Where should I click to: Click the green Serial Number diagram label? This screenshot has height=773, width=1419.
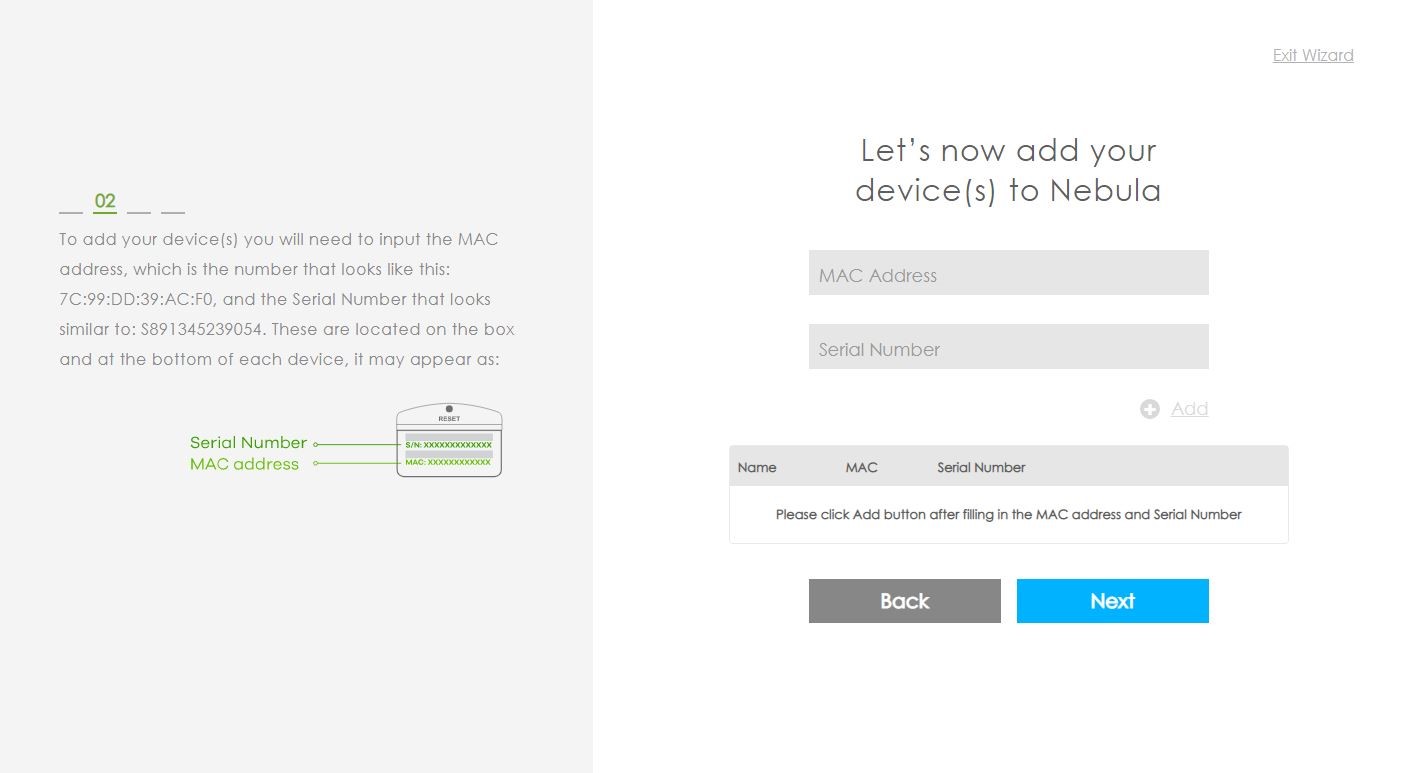248,442
